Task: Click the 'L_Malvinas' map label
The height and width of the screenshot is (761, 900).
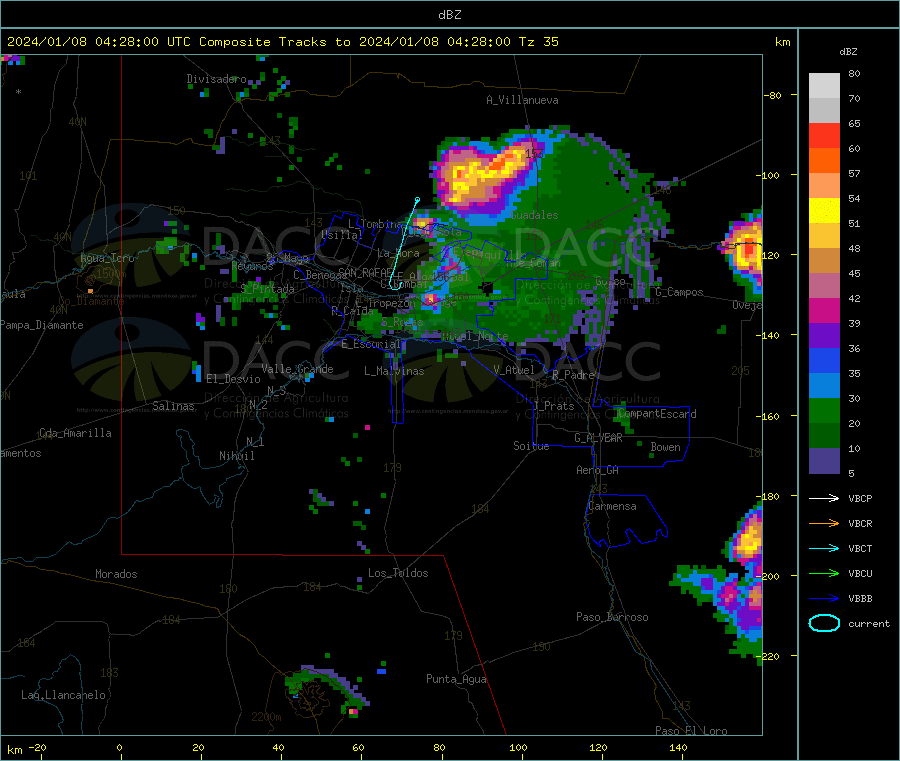Action: (x=394, y=371)
